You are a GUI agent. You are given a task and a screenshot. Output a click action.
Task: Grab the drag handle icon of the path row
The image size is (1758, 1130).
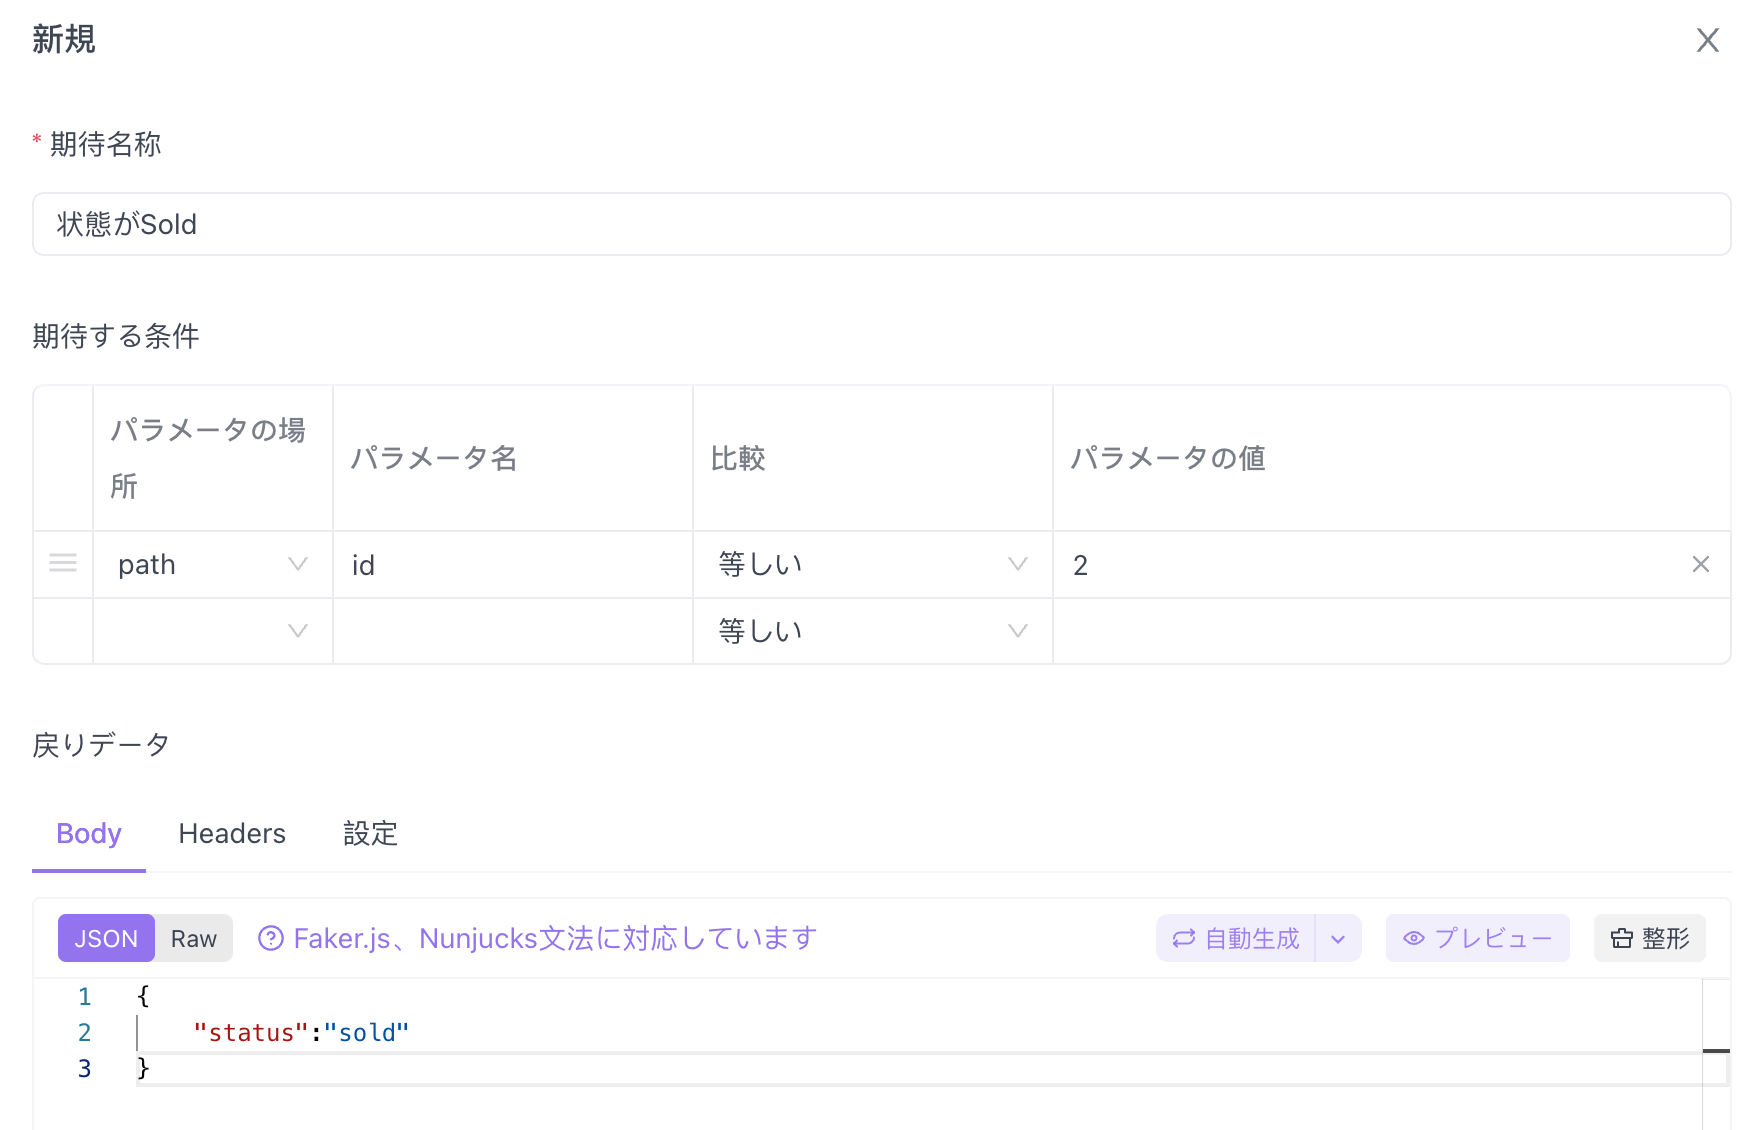(x=63, y=564)
